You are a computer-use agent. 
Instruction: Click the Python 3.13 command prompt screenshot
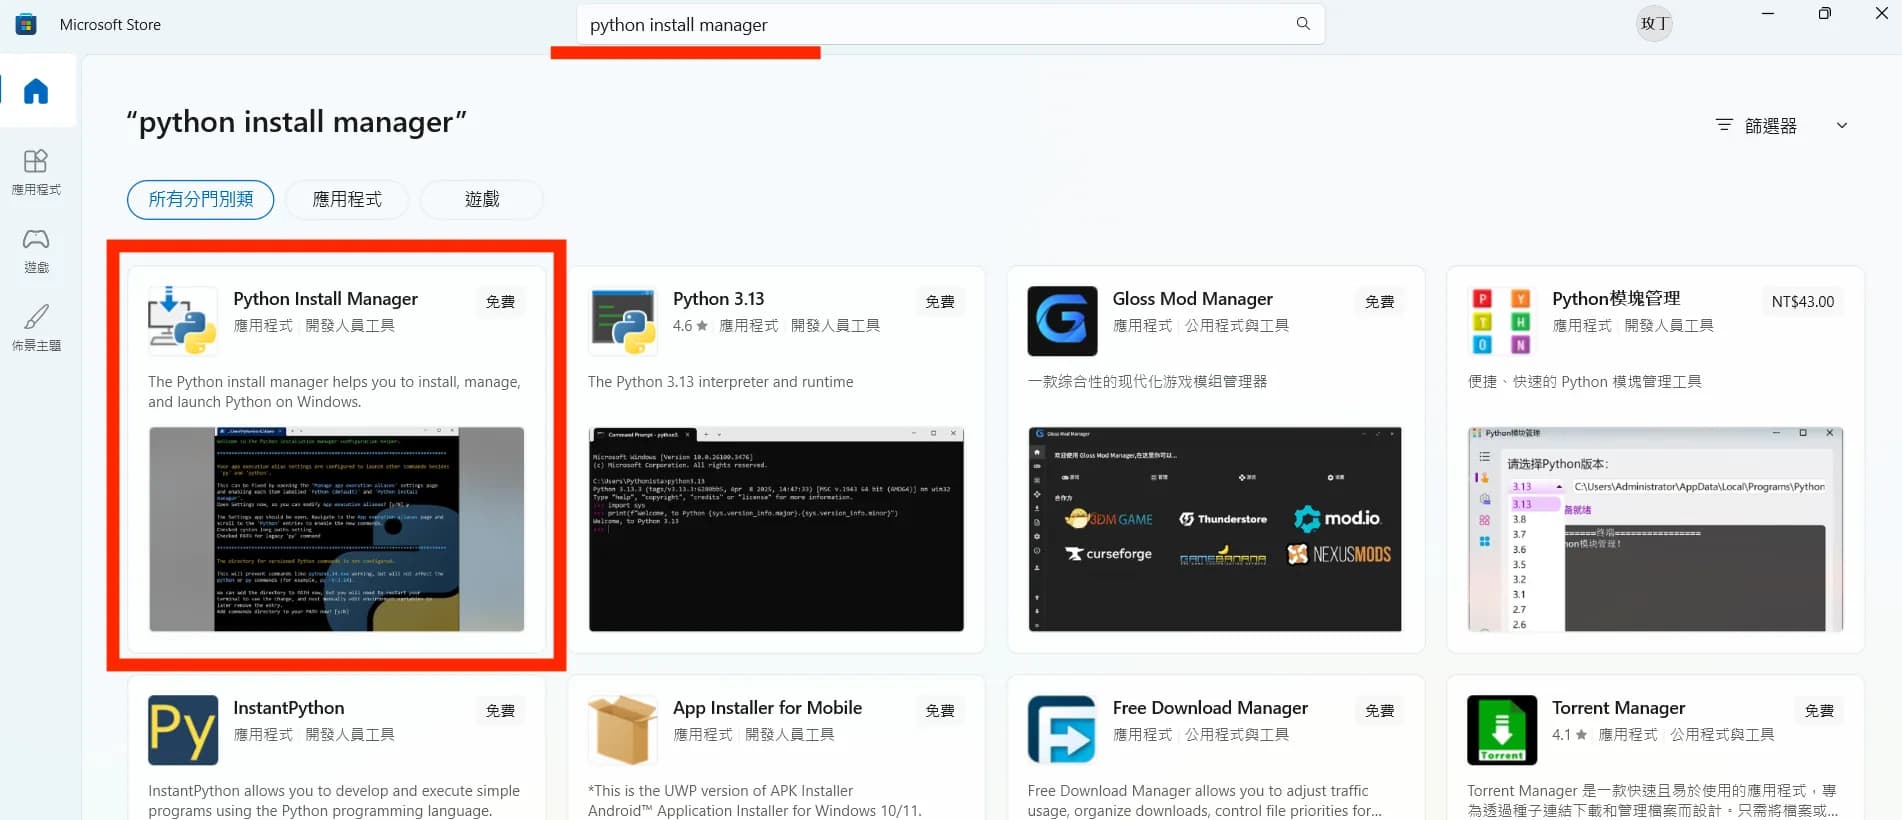[776, 529]
